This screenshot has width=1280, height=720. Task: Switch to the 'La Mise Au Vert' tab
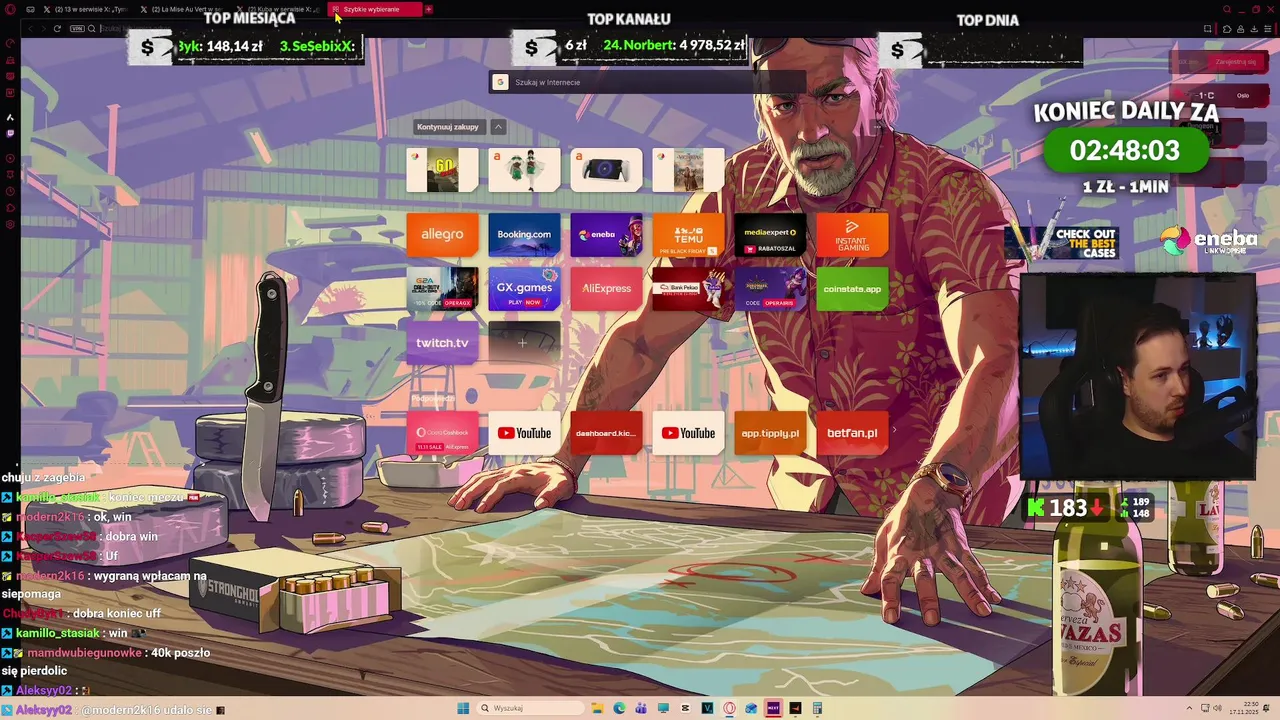pos(184,9)
